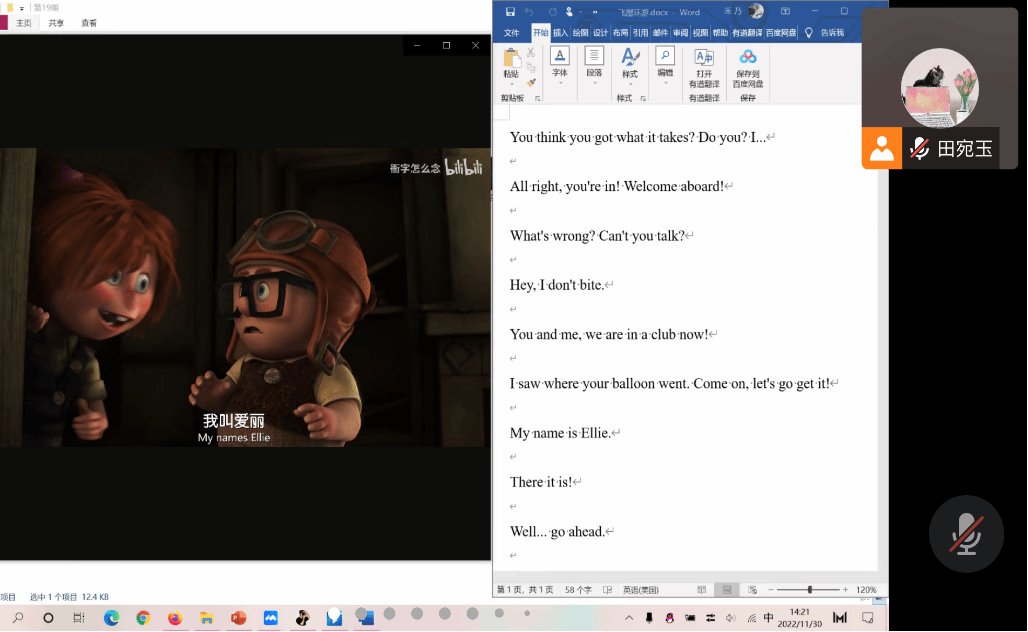Toggle the large microphone mute button
The image size is (1028, 632).
[966, 534]
